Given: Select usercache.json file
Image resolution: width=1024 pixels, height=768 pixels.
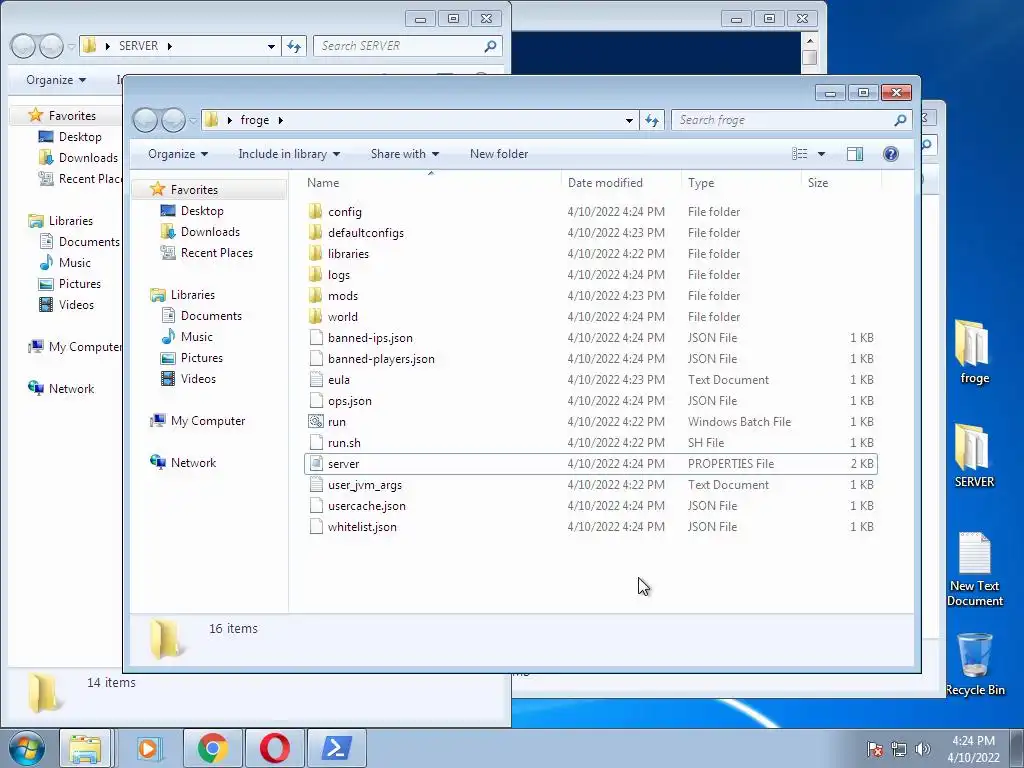Looking at the screenshot, I should 591,505.
